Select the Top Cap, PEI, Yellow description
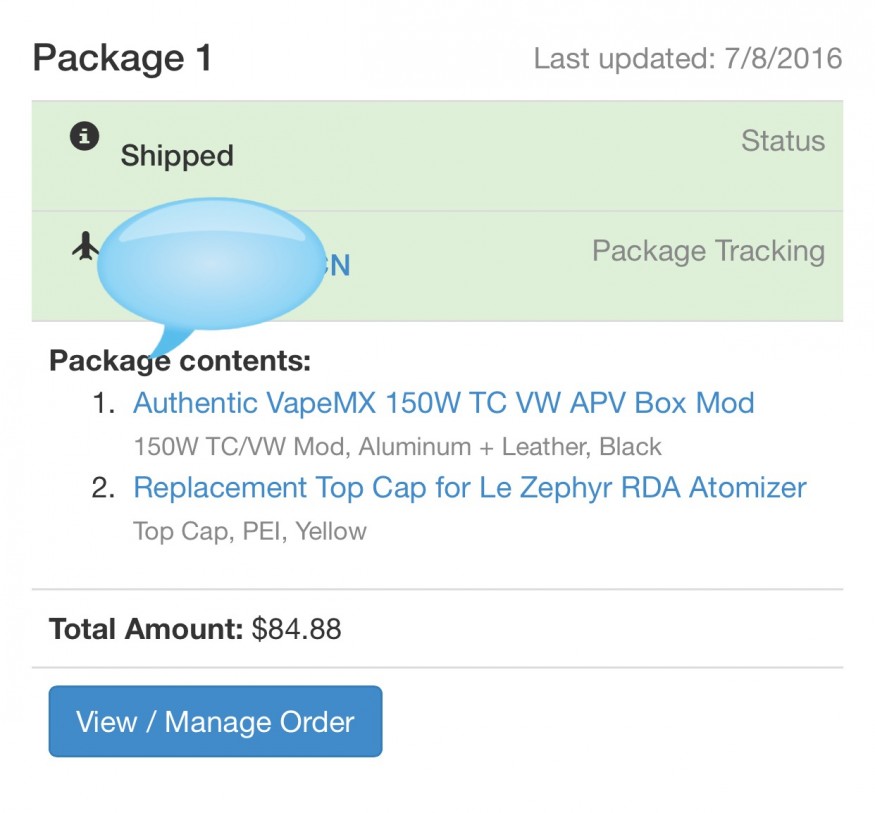Image resolution: width=875 pixels, height=813 pixels. point(249,531)
